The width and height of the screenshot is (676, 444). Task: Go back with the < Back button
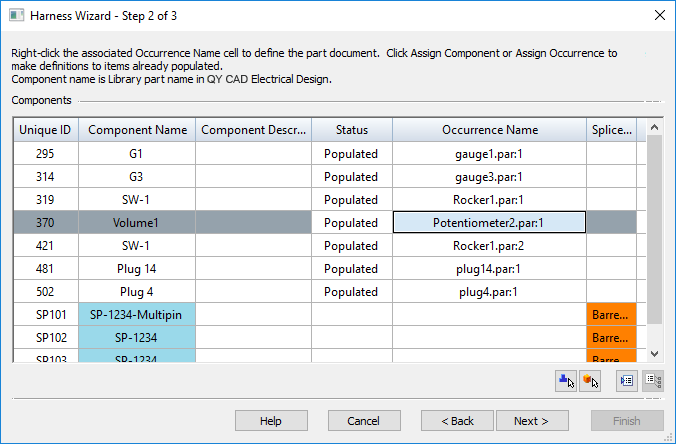[457, 421]
